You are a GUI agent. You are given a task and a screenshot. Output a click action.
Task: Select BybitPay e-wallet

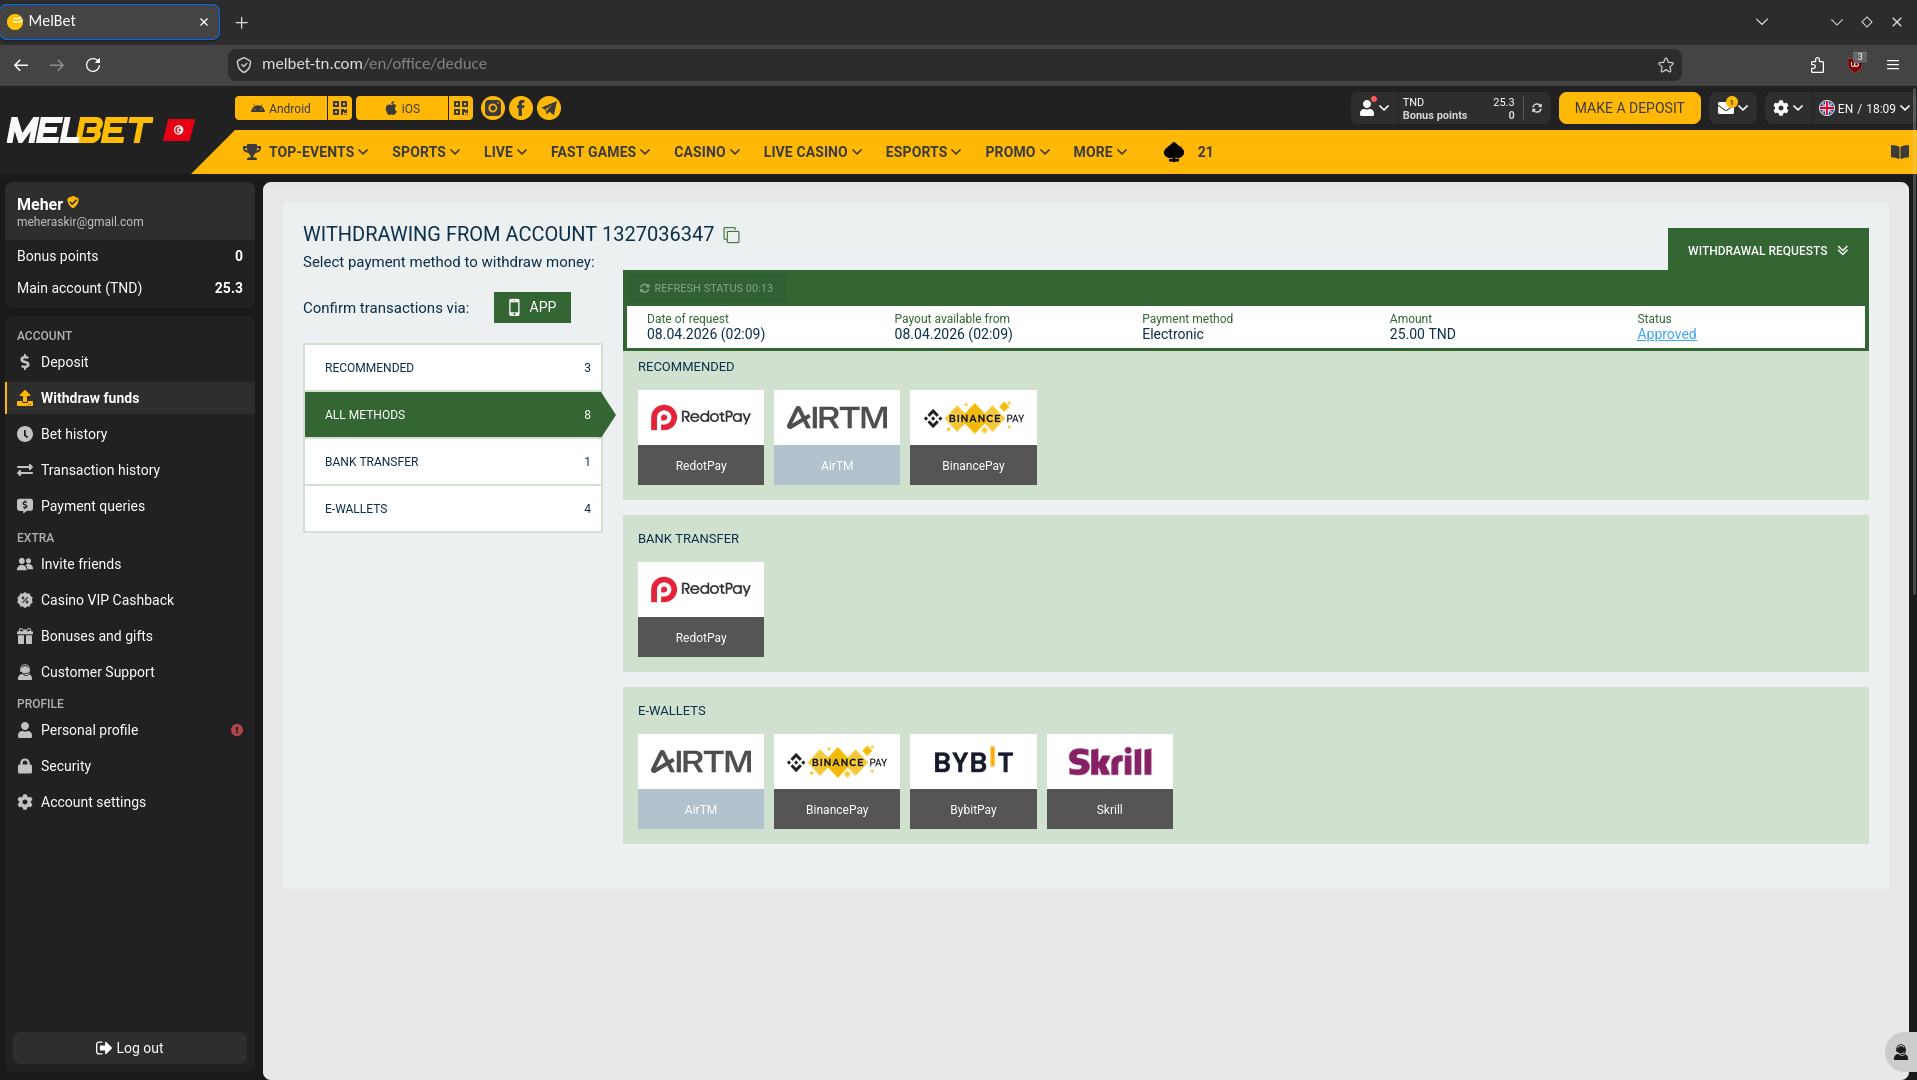[x=973, y=781]
